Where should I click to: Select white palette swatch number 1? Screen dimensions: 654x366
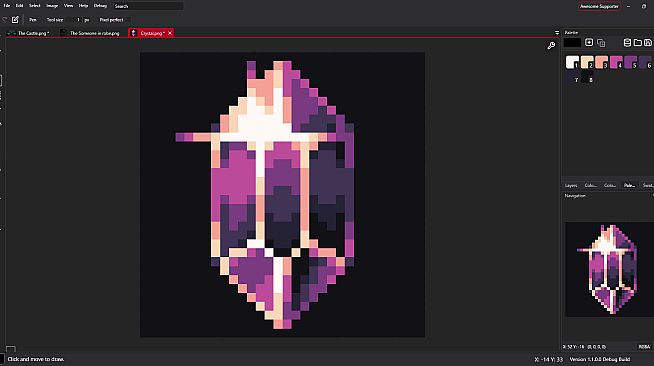click(x=572, y=62)
